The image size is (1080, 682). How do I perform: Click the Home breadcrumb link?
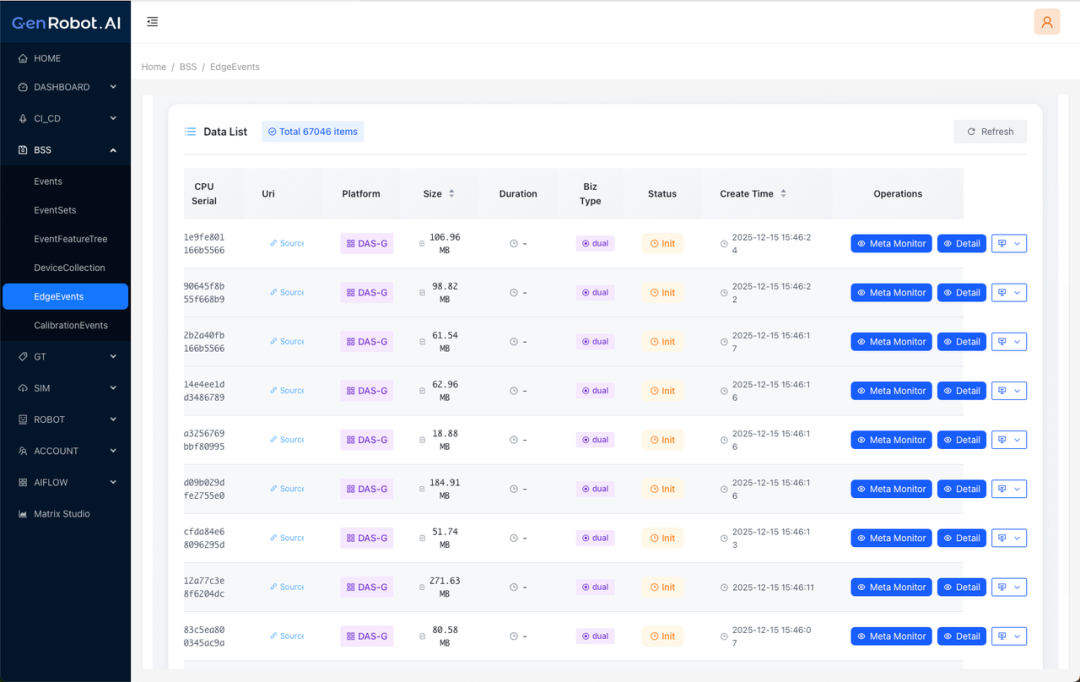tap(153, 67)
